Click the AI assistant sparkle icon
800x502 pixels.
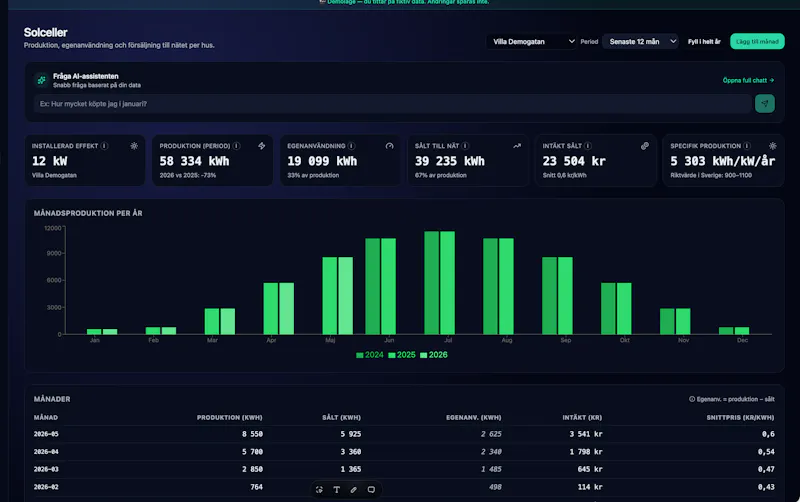click(x=42, y=80)
